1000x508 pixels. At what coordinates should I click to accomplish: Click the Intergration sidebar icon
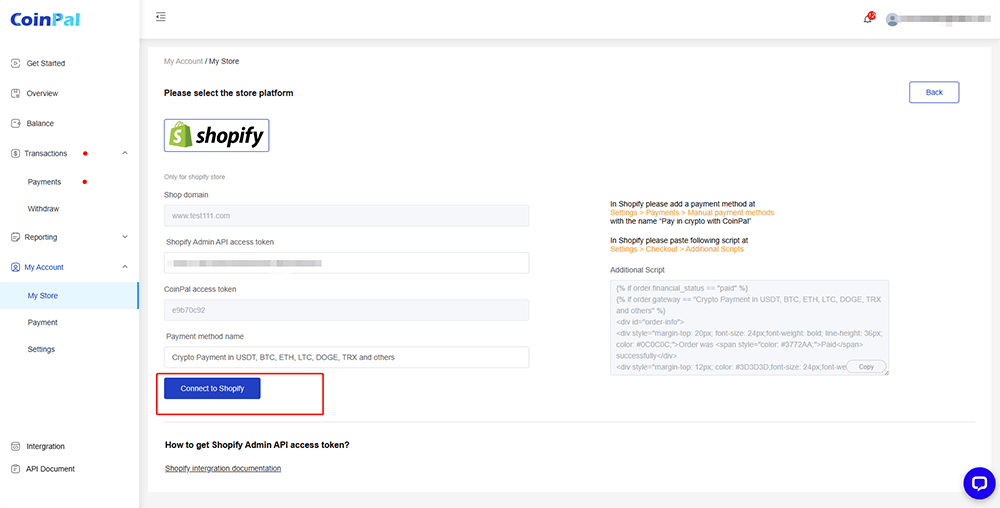click(x=16, y=446)
